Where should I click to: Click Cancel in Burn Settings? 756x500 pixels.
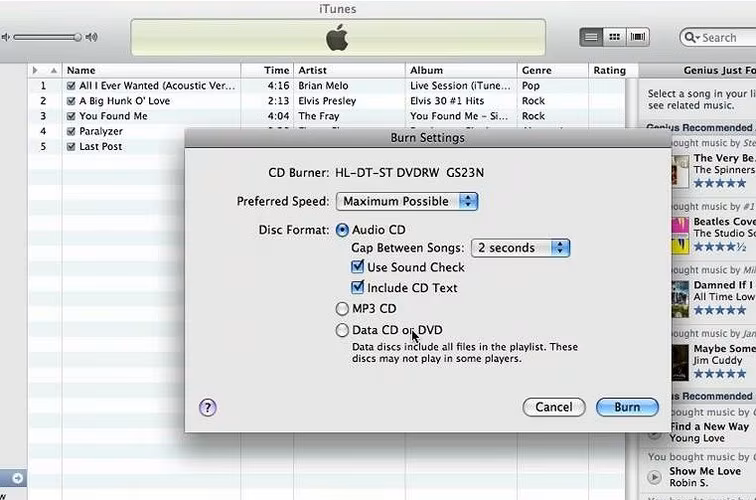(x=554, y=407)
